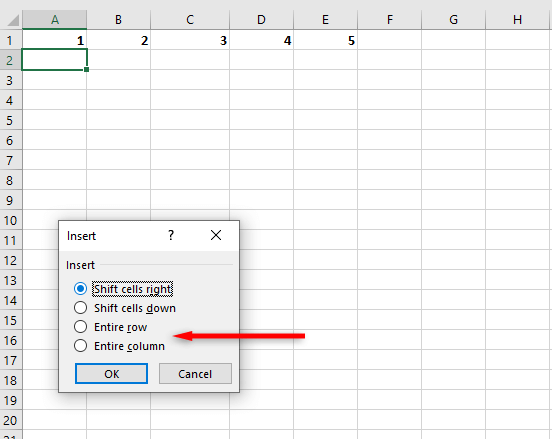This screenshot has width=552, height=439.
Task: Select row 13 header
Action: pos(11,280)
